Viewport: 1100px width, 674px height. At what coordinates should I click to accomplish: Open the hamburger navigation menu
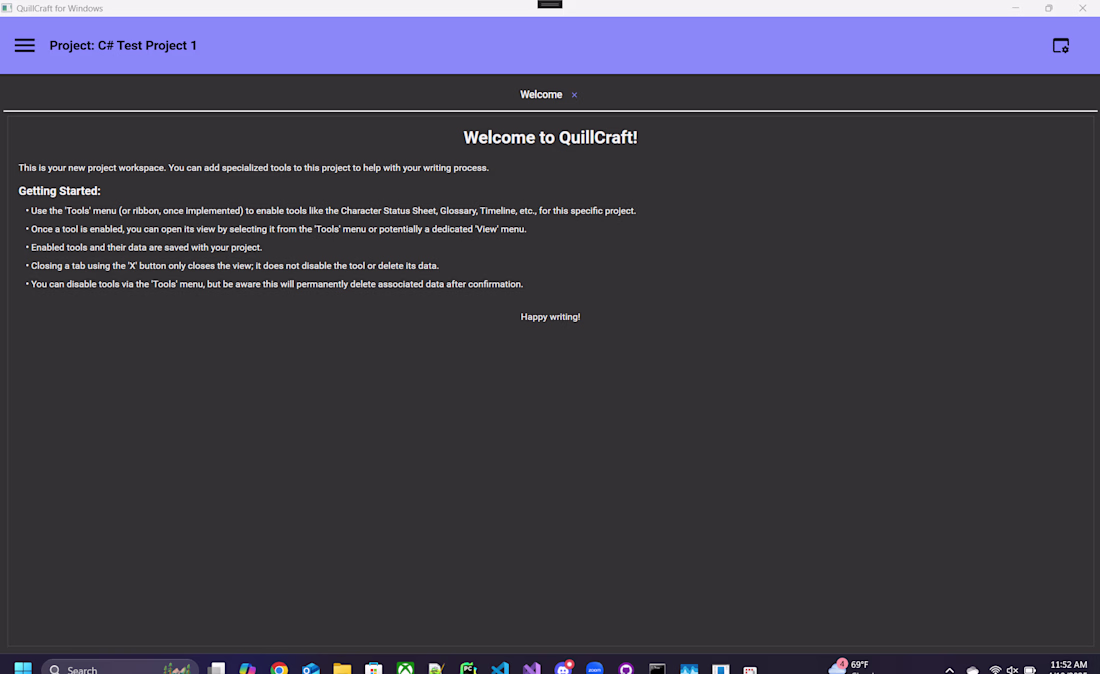[x=25, y=46]
